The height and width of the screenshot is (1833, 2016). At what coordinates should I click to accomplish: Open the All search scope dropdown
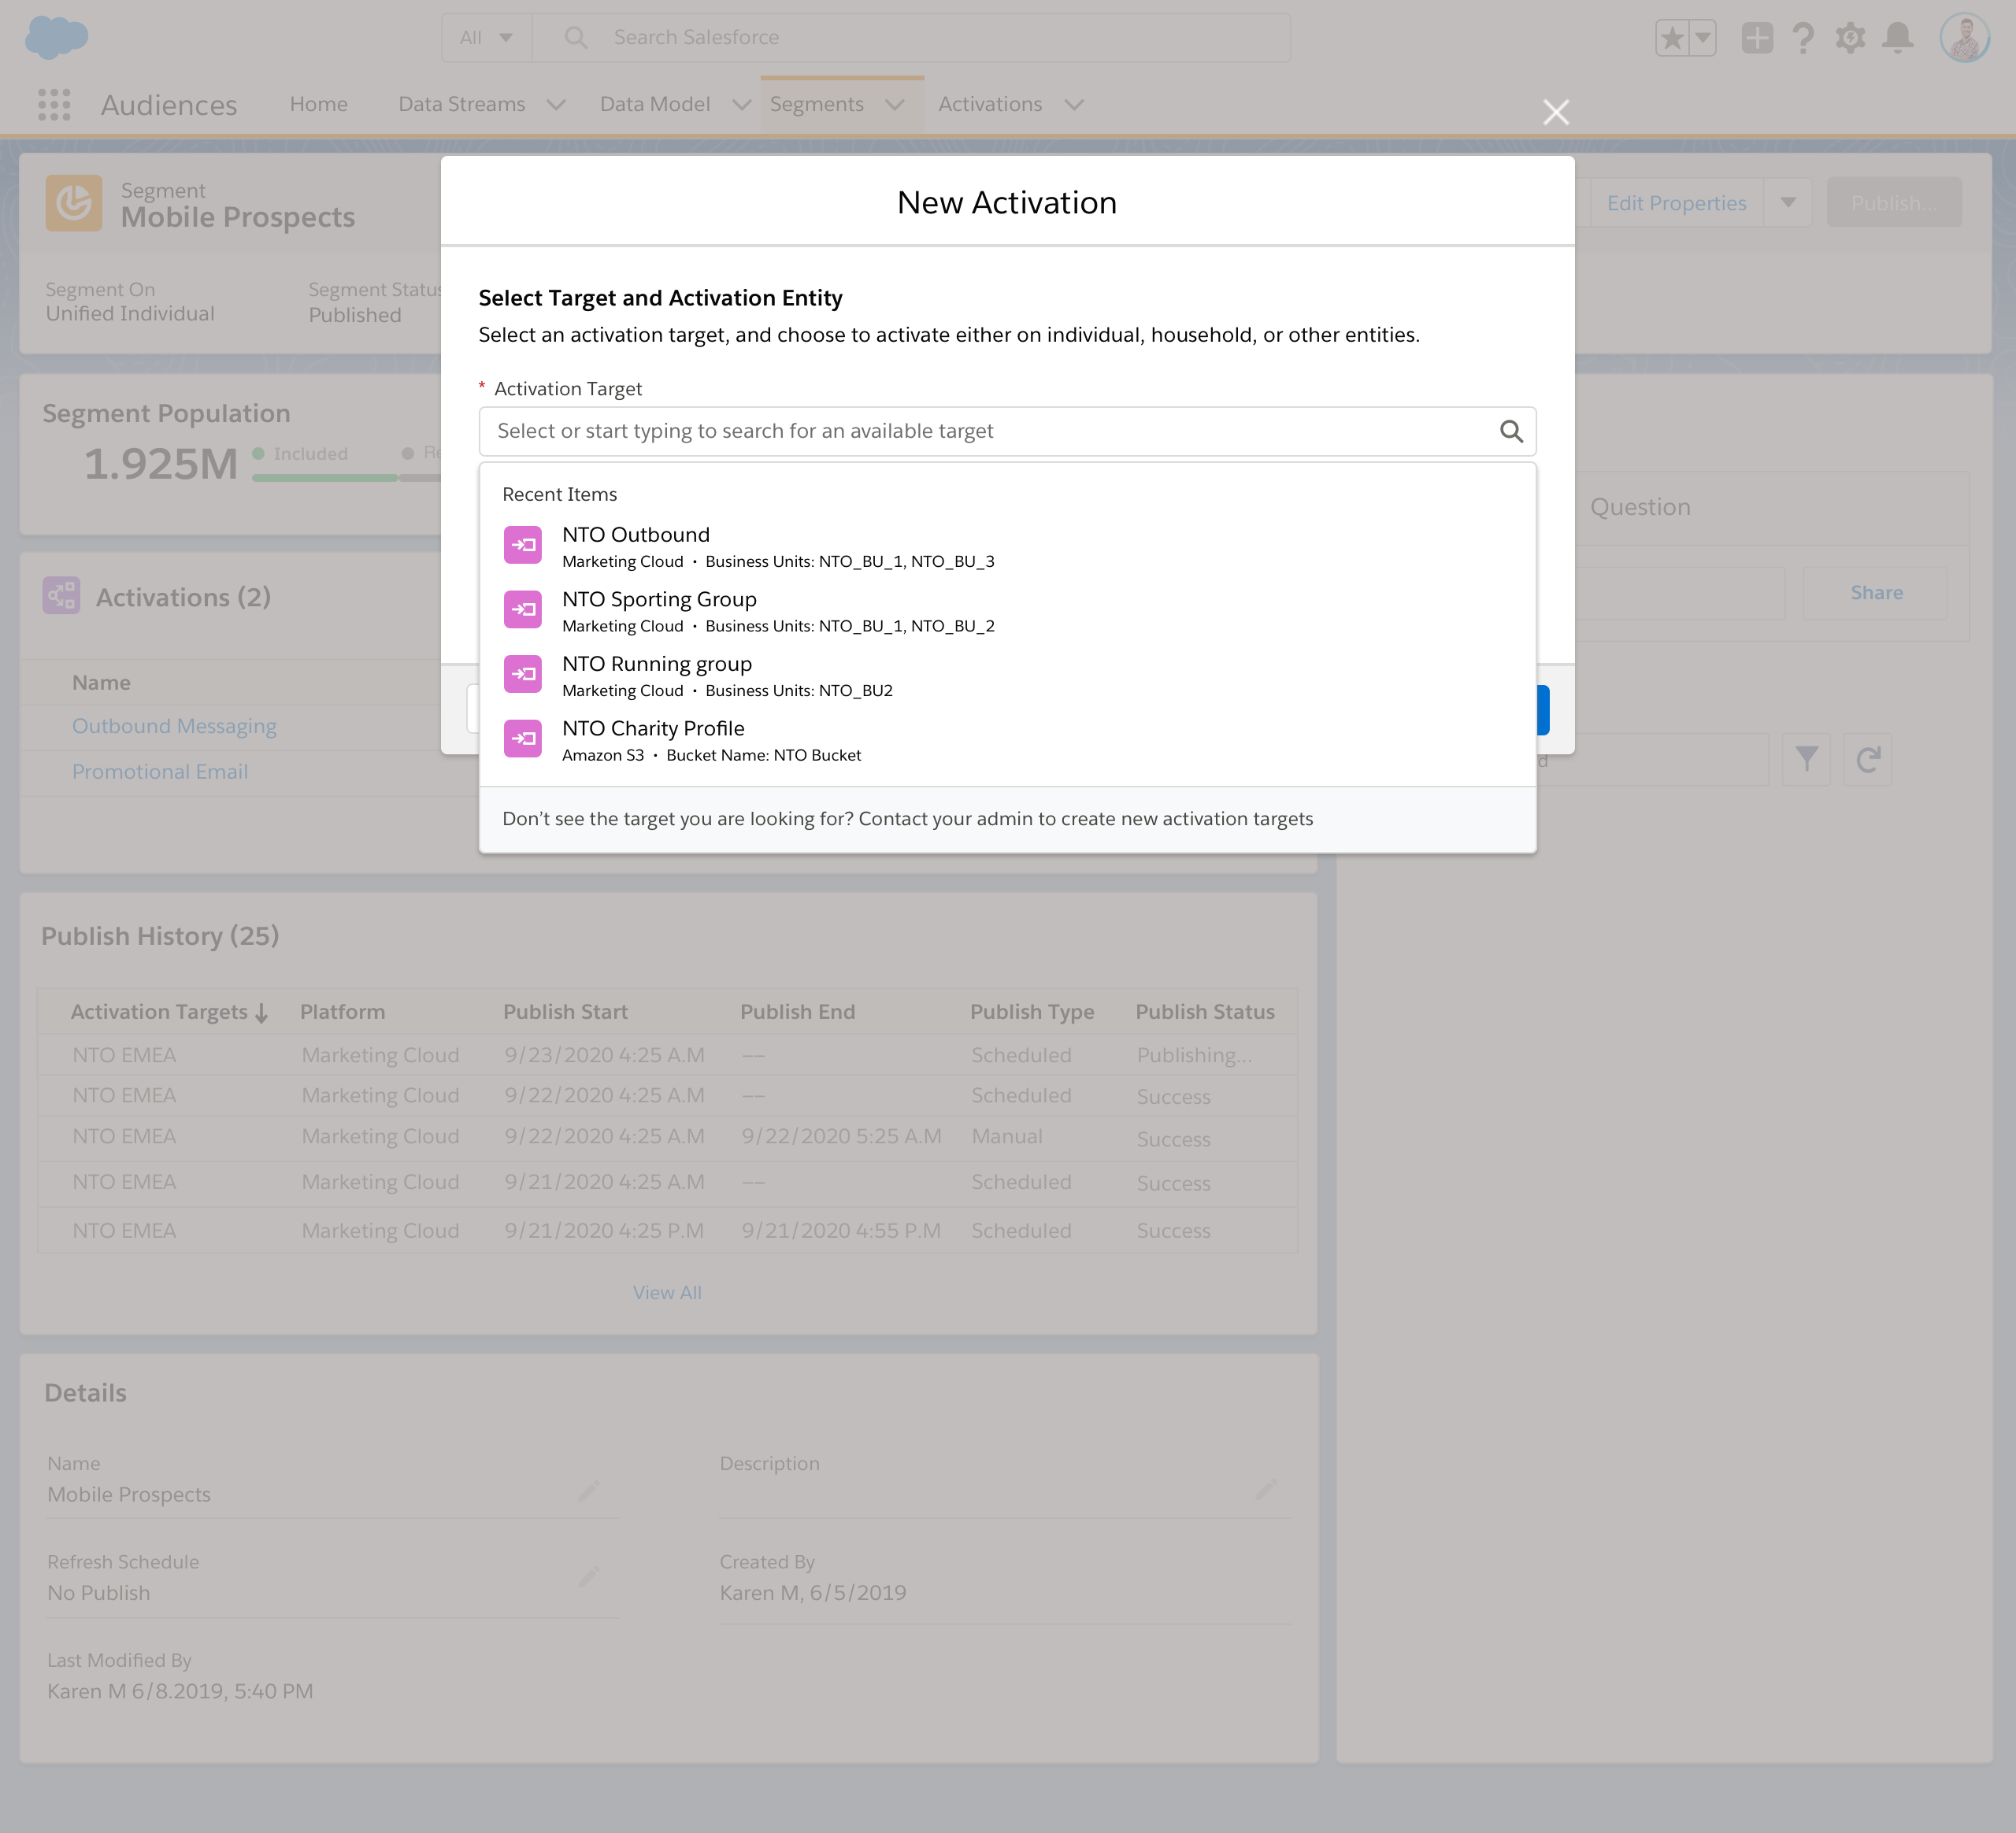[x=486, y=38]
